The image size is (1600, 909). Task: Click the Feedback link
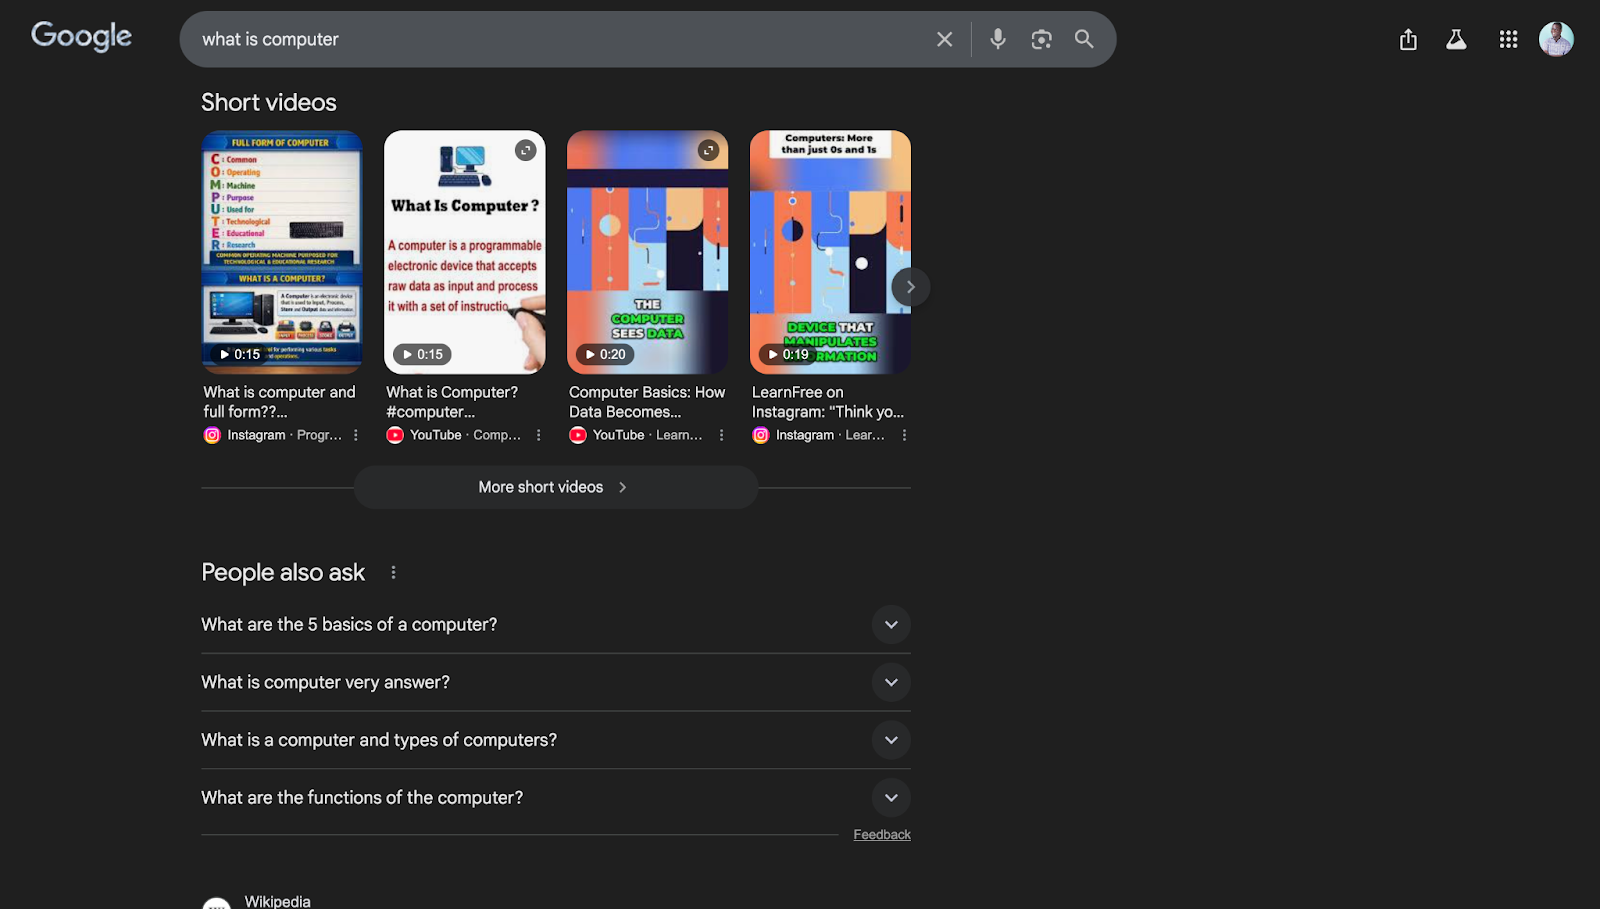click(x=881, y=834)
